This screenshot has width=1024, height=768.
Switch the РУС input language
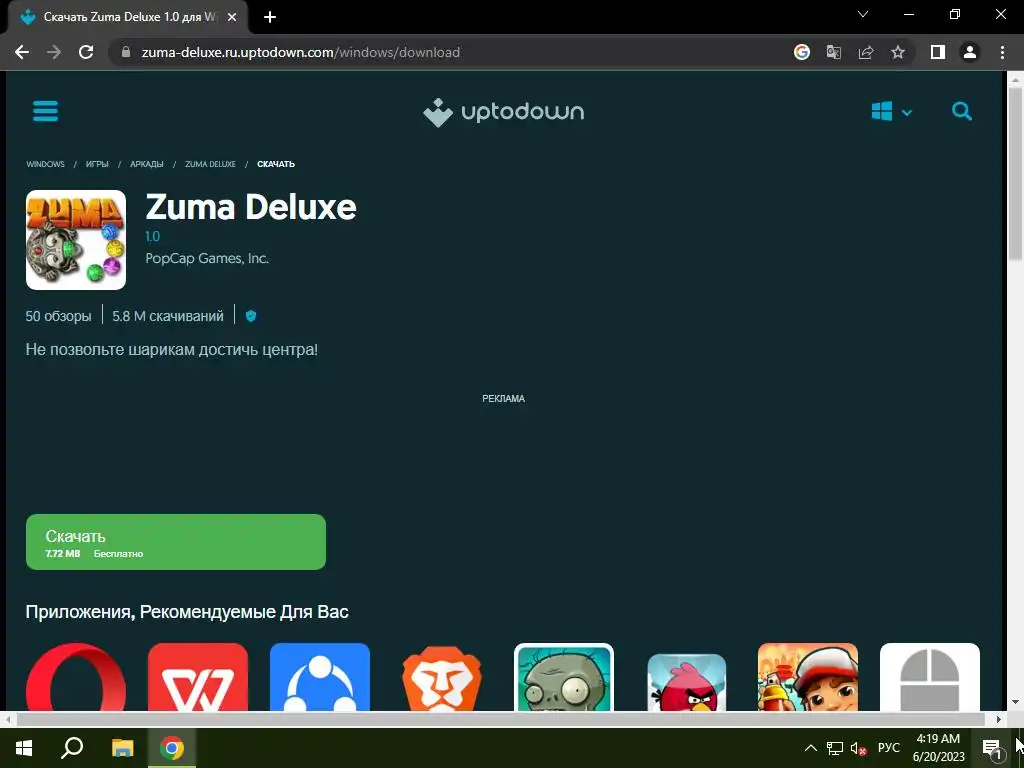(888, 748)
